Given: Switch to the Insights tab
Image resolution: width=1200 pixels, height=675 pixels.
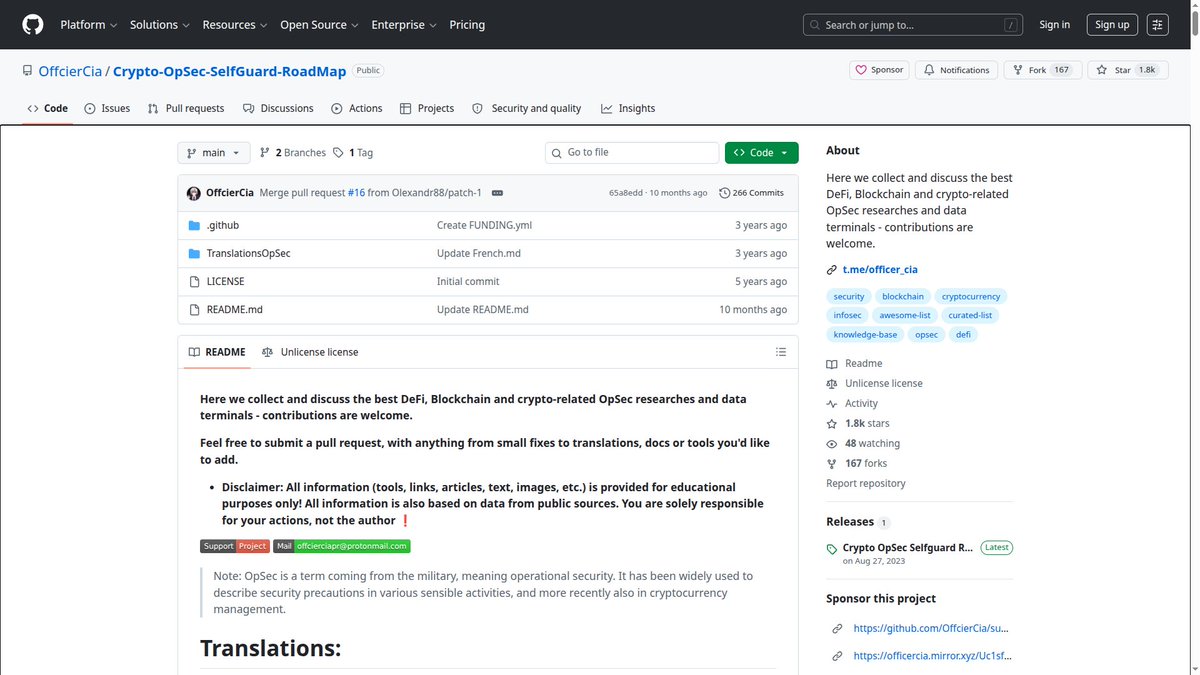Looking at the screenshot, I should (x=628, y=108).
